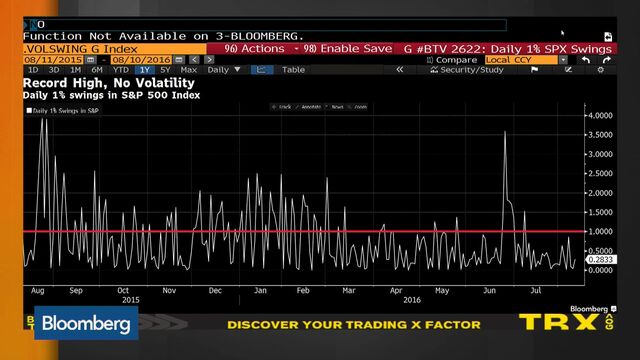Select the 1M range tab
The width and height of the screenshot is (640, 360).
[x=76, y=70]
